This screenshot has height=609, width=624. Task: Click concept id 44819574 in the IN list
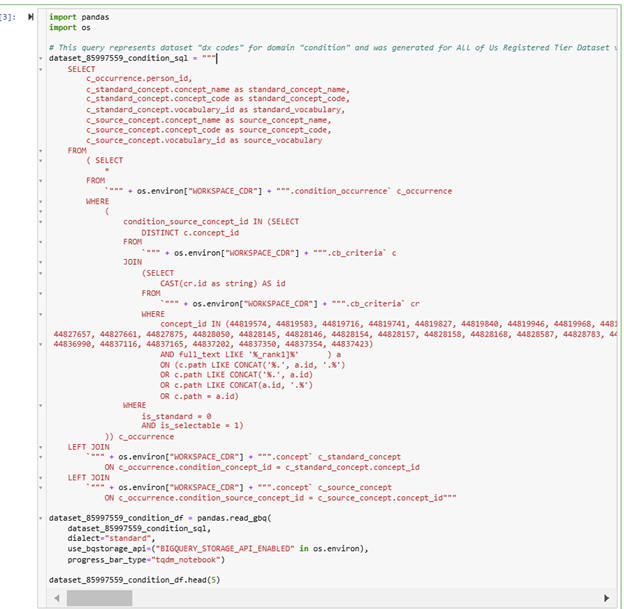coord(249,324)
